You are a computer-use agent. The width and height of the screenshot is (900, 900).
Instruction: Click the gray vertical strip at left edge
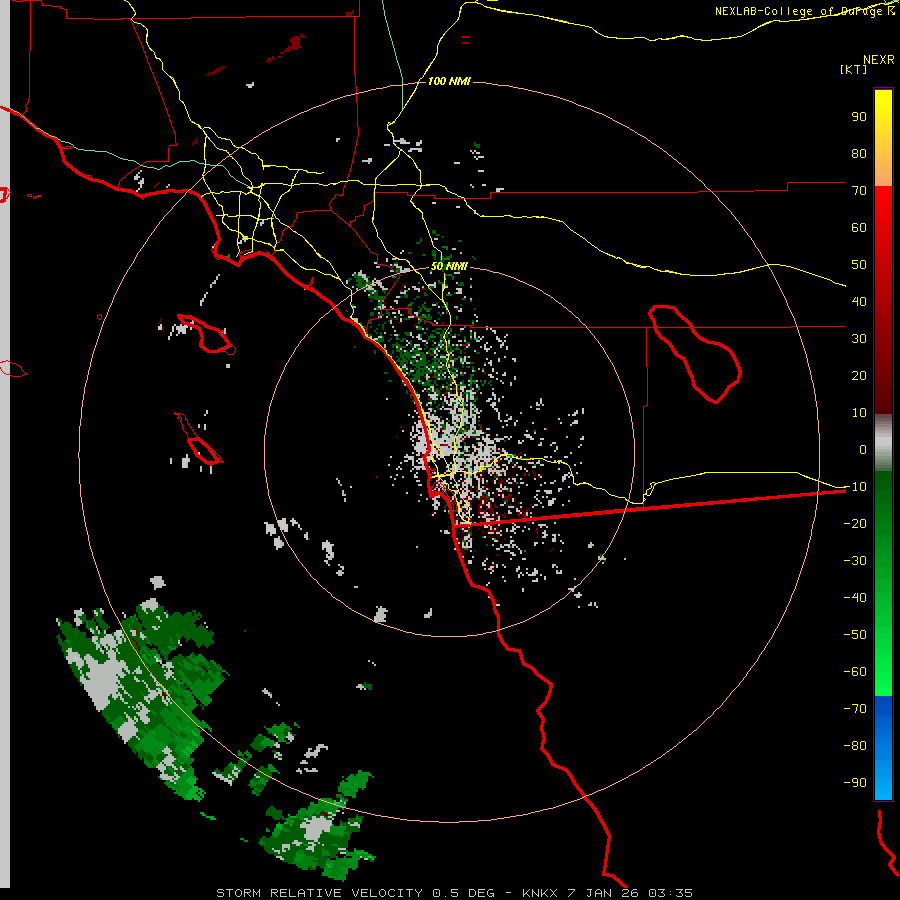click(x=5, y=443)
